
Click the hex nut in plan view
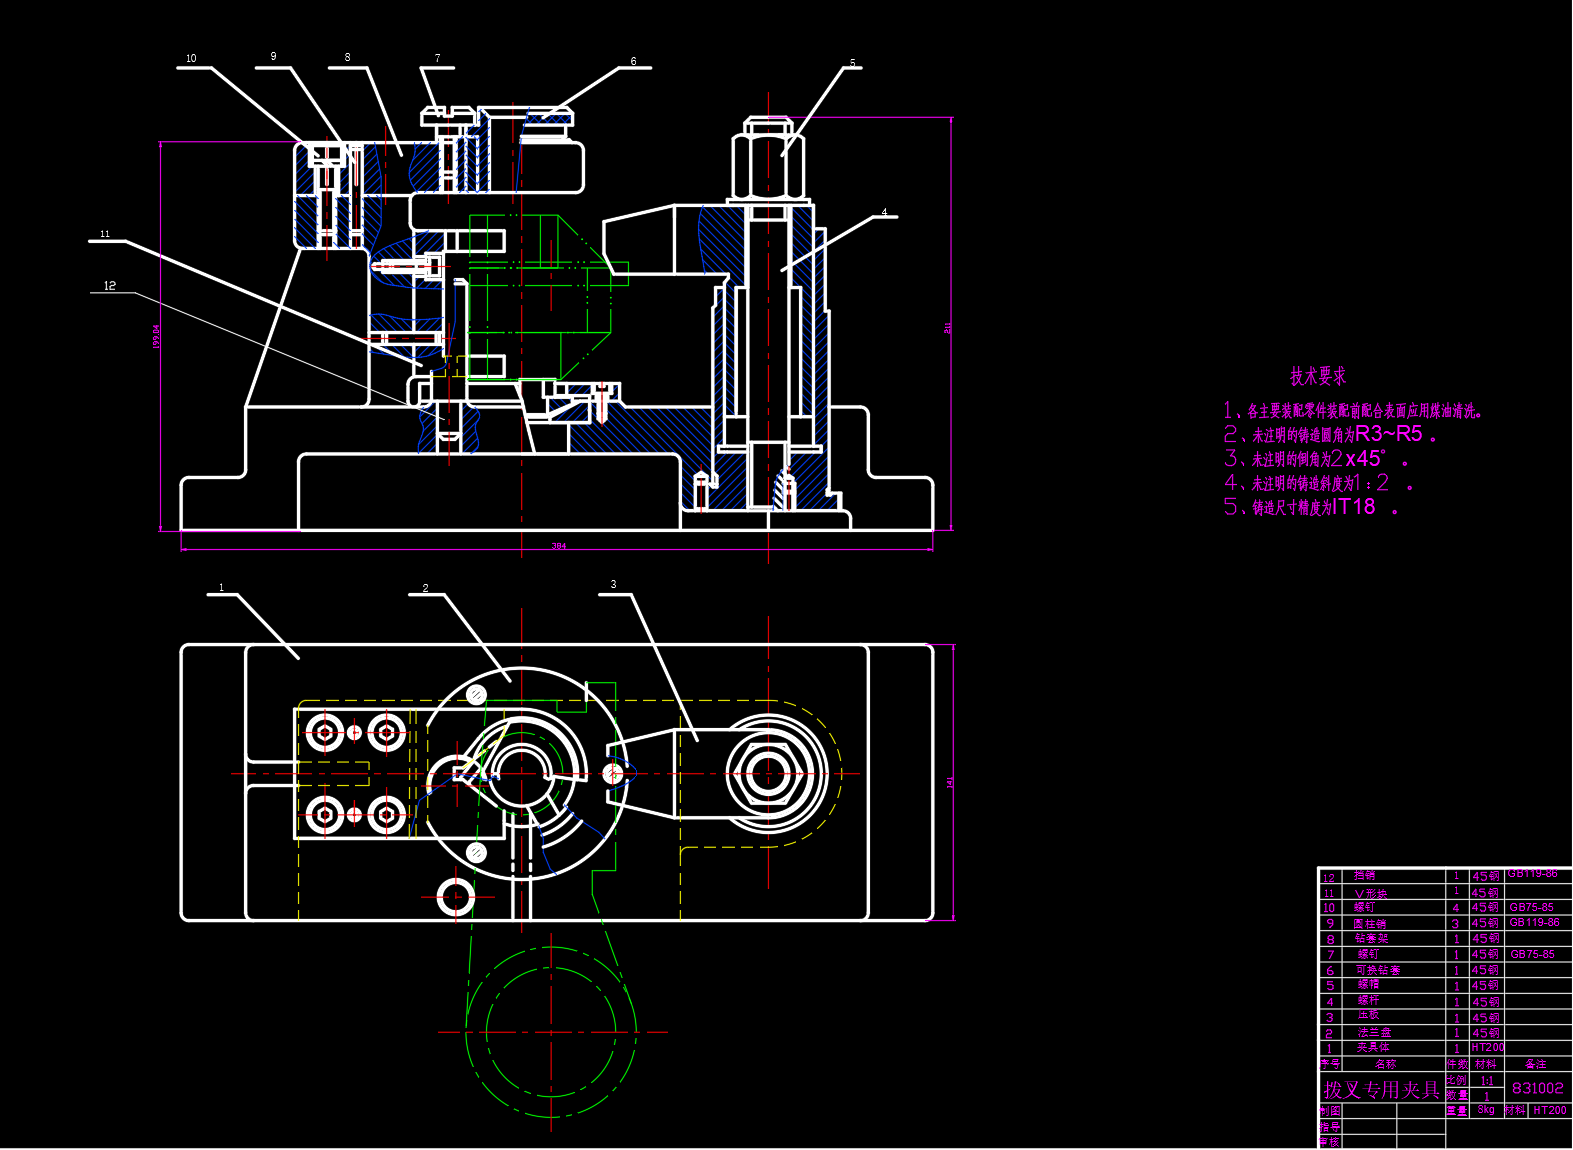tap(768, 775)
